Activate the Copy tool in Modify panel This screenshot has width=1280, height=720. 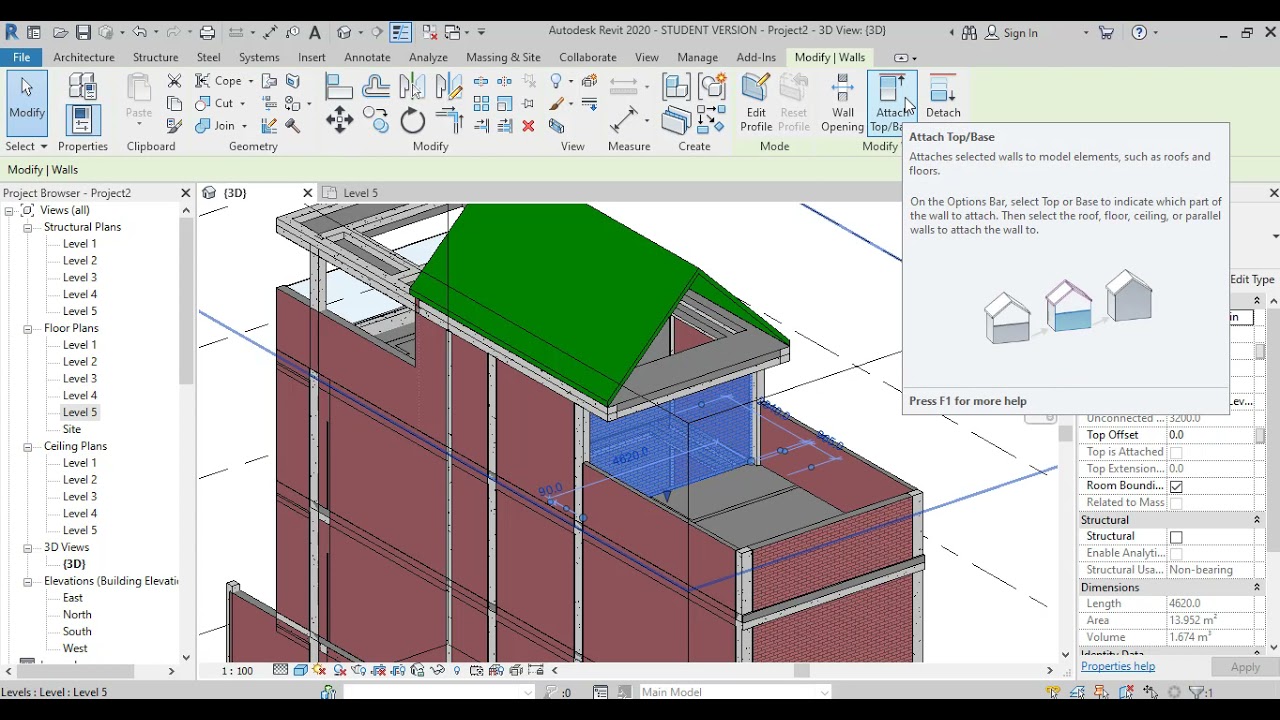tap(376, 121)
